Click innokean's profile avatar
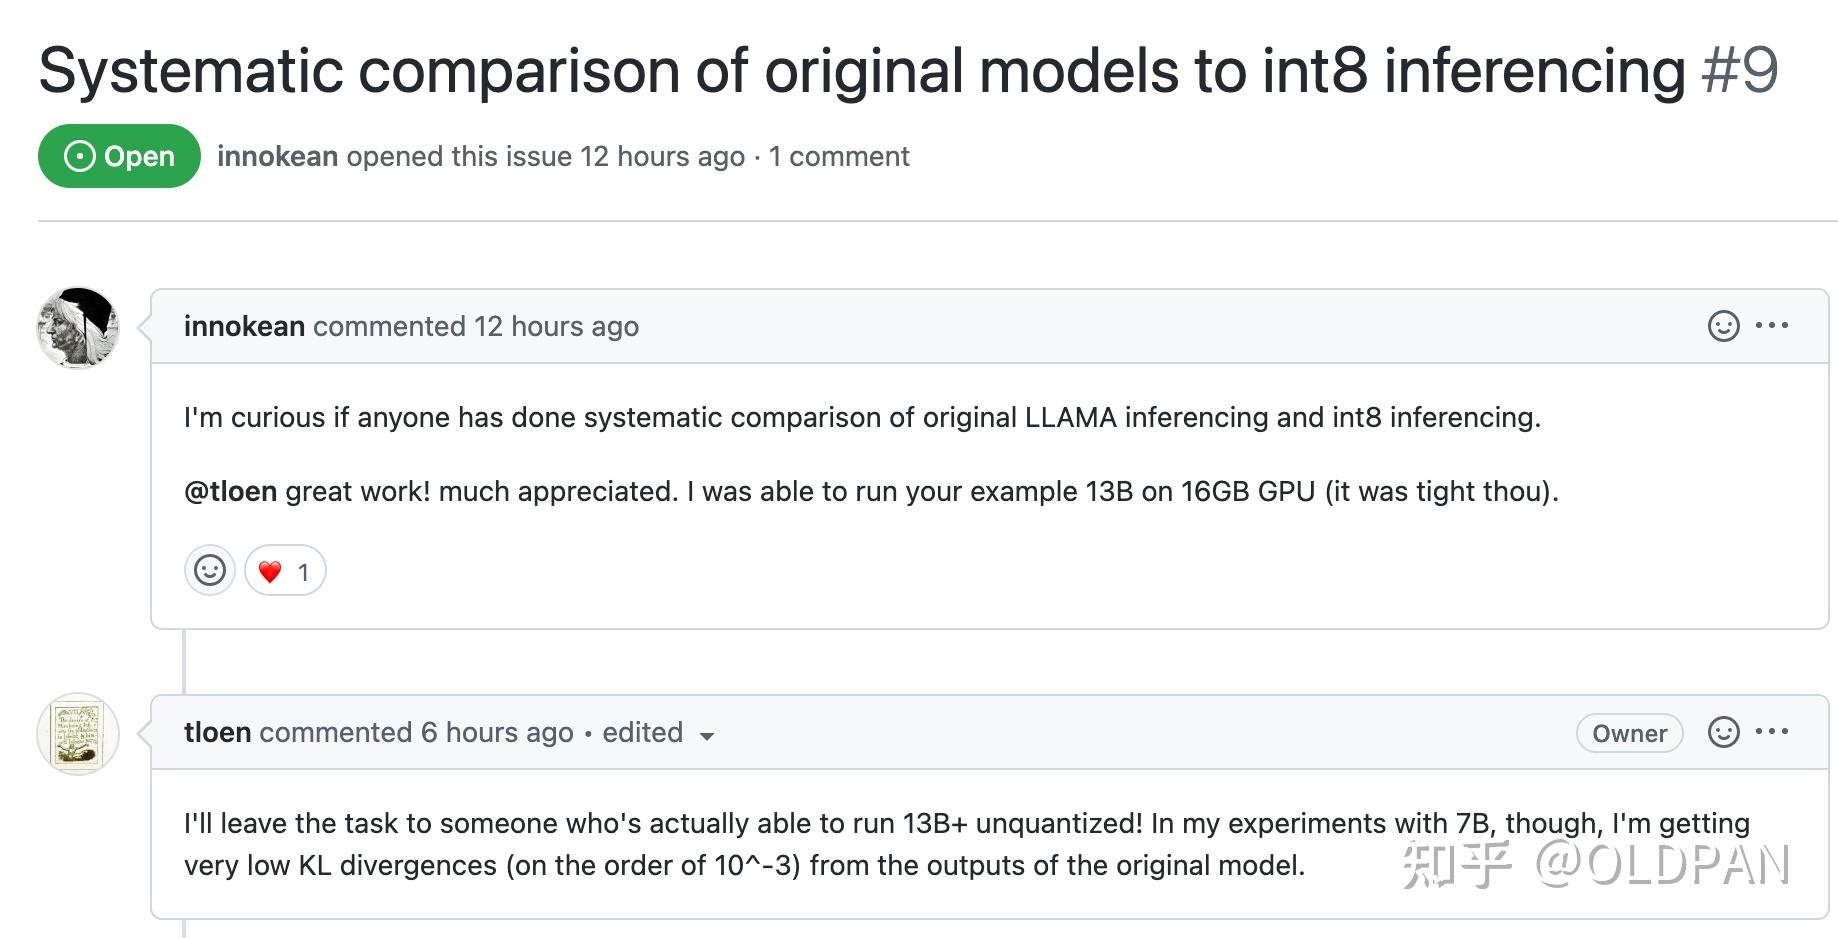1838x938 pixels. (78, 328)
